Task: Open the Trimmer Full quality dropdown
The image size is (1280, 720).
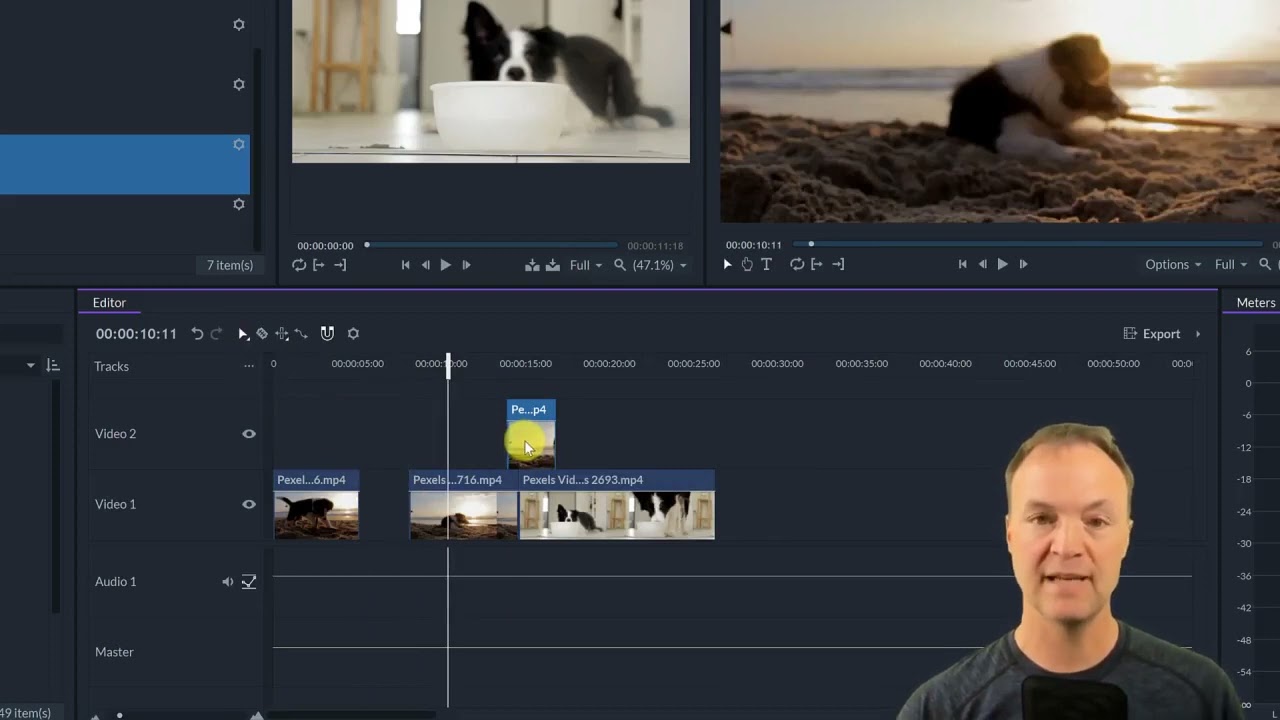Action: click(586, 265)
